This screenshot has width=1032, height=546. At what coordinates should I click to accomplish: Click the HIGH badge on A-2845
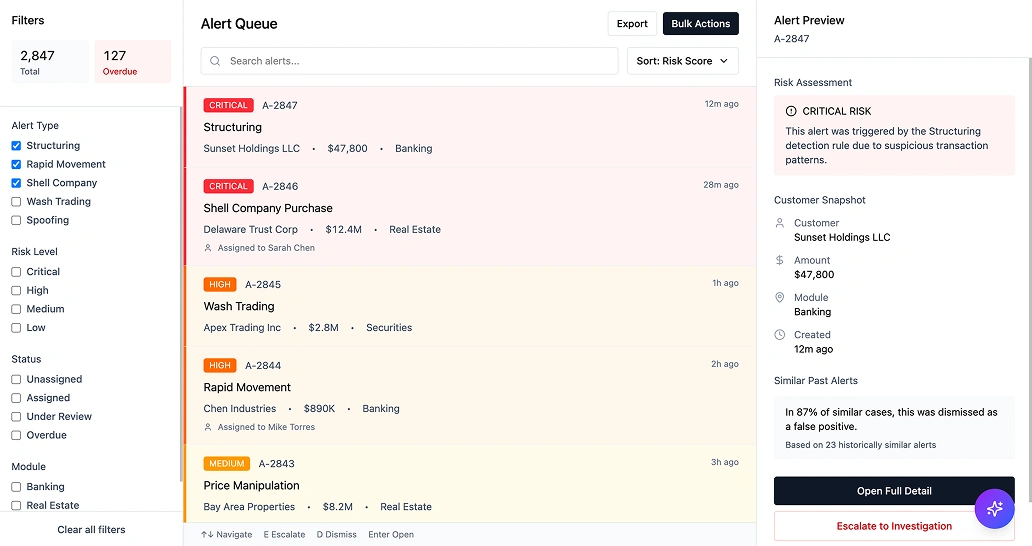coord(220,284)
